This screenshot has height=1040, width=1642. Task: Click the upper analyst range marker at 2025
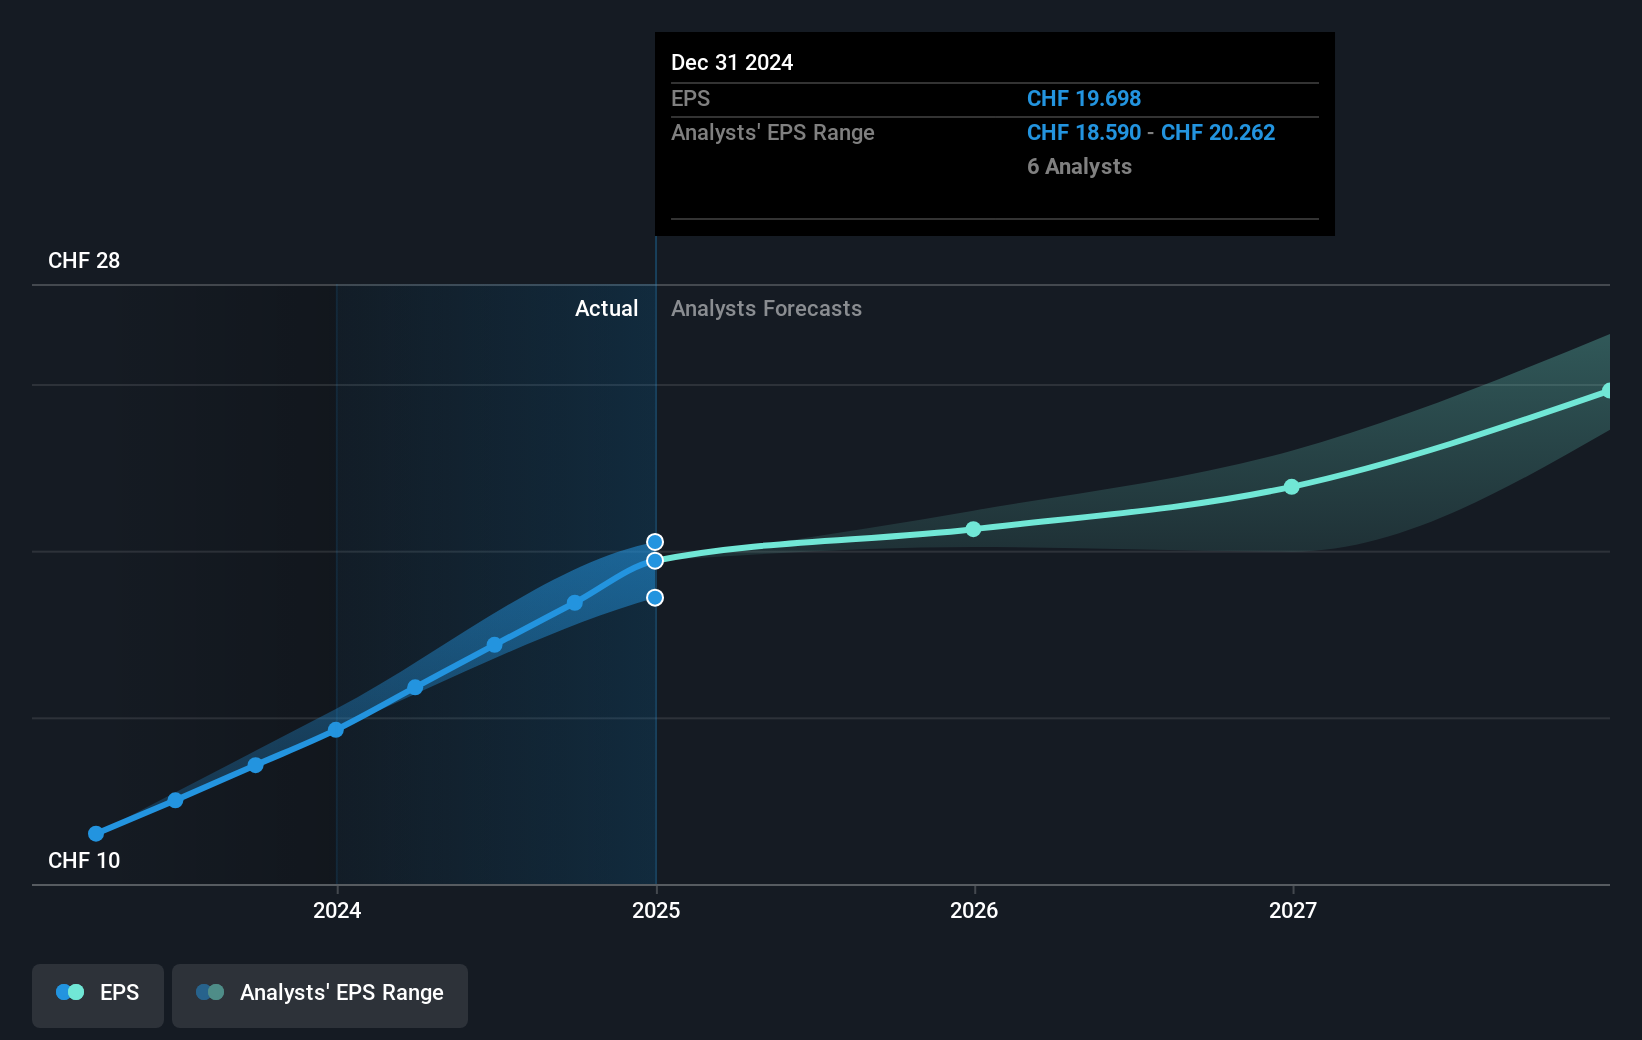(655, 542)
